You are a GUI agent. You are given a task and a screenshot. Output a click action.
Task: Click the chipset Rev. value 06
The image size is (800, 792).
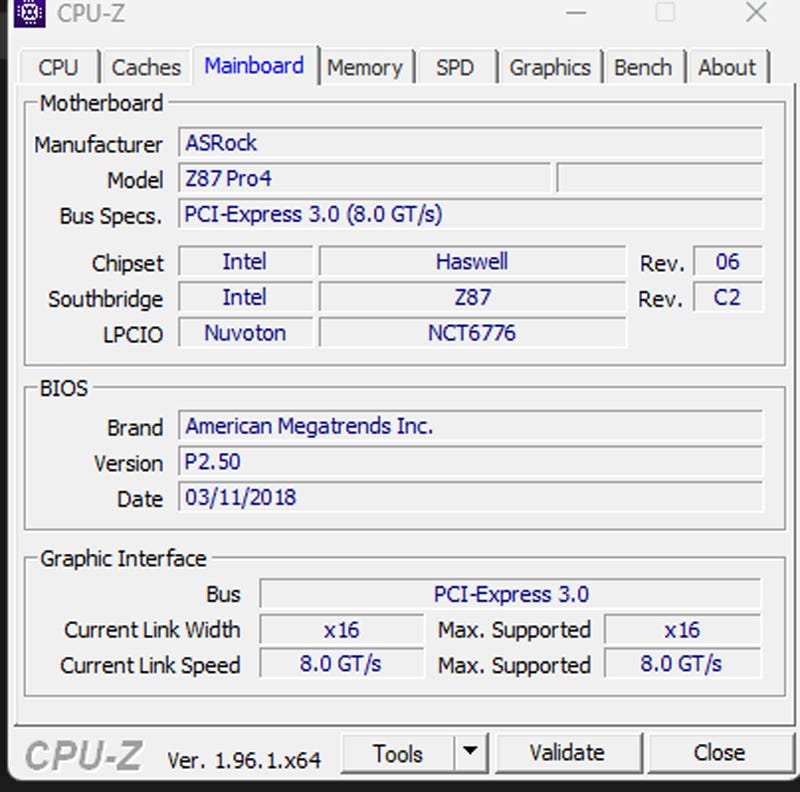(x=728, y=261)
